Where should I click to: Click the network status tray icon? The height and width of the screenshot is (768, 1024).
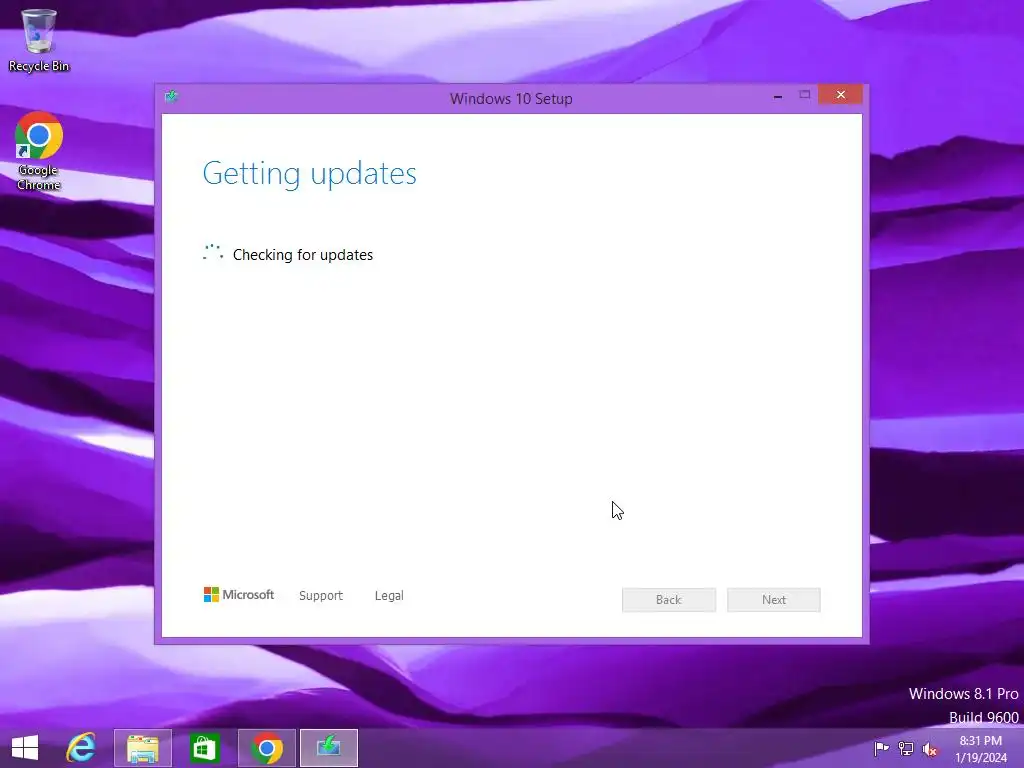[906, 748]
